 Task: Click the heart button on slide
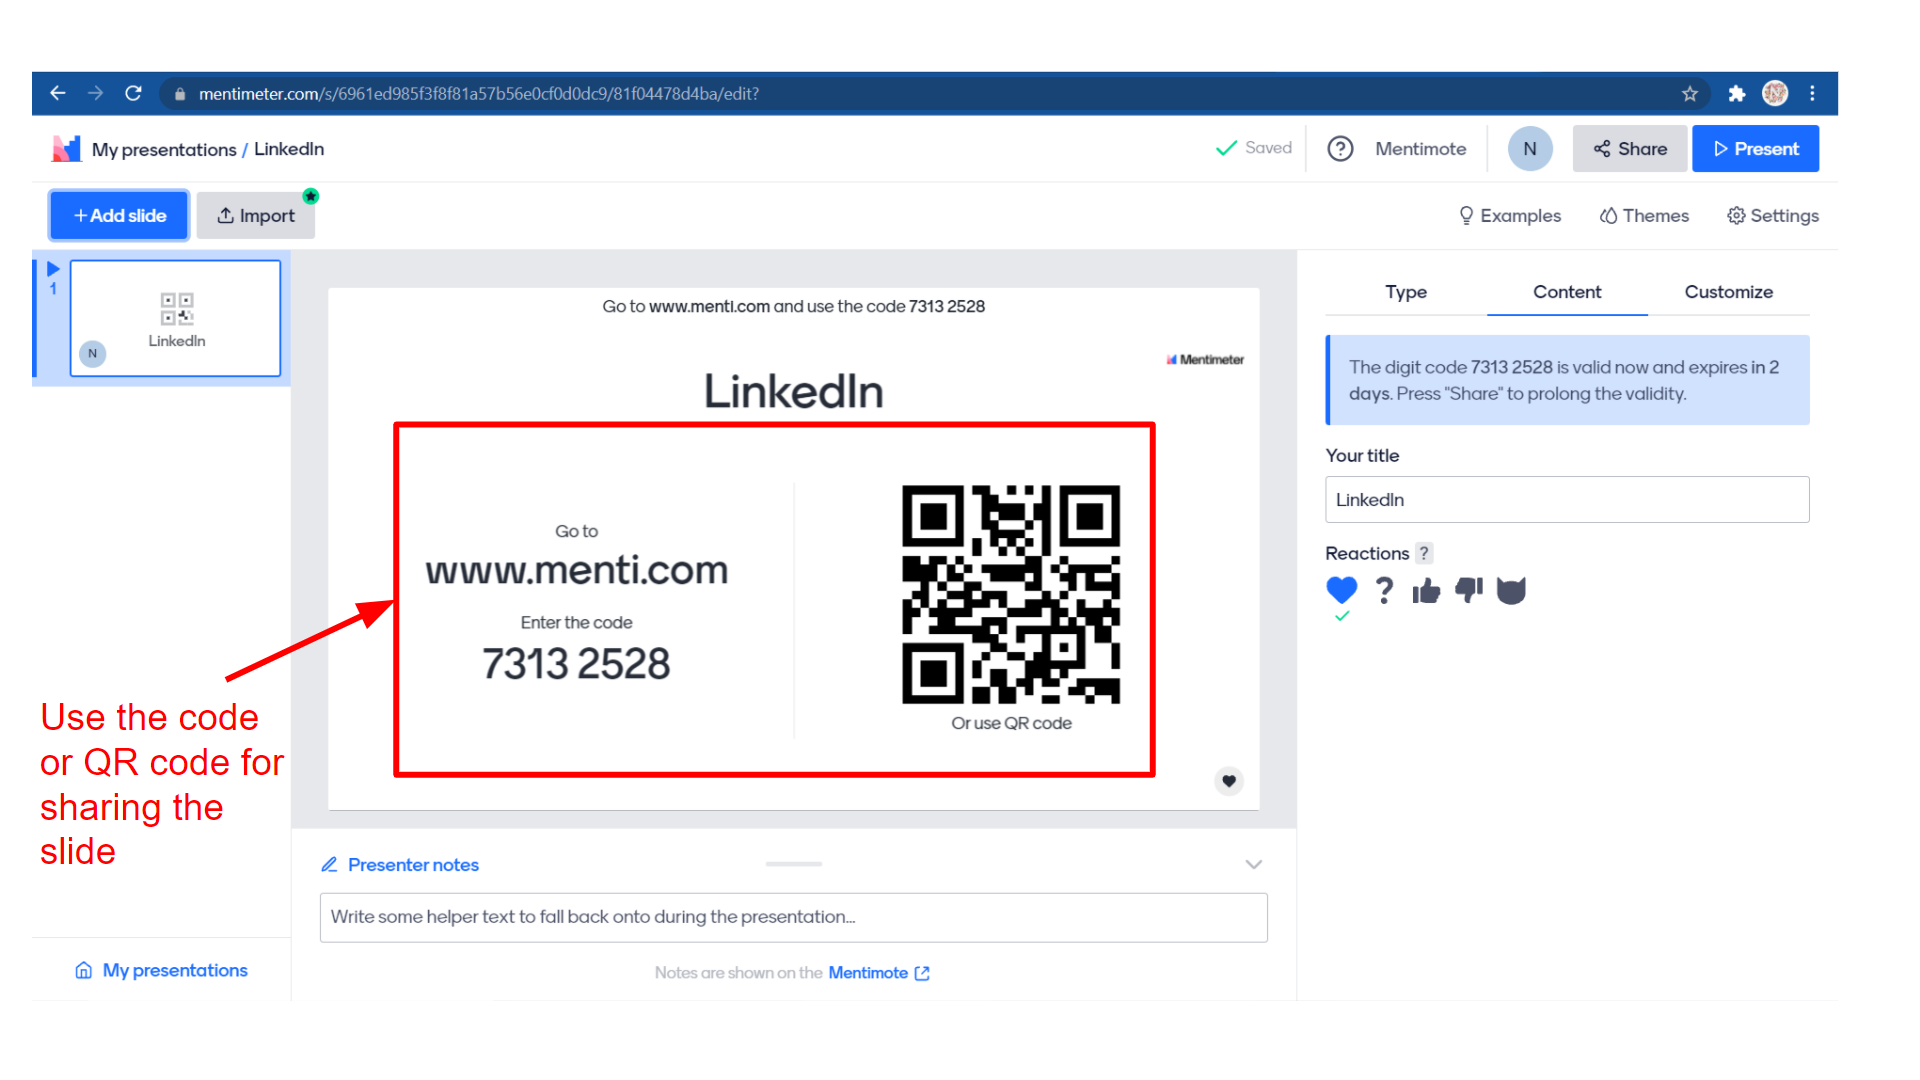(x=1229, y=781)
